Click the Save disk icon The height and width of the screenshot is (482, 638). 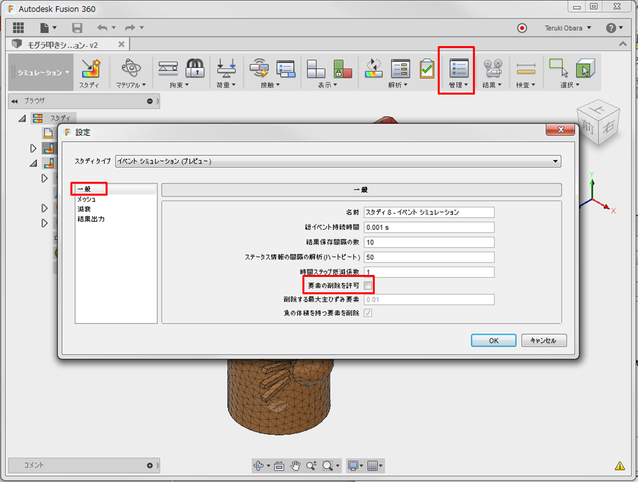tap(77, 28)
